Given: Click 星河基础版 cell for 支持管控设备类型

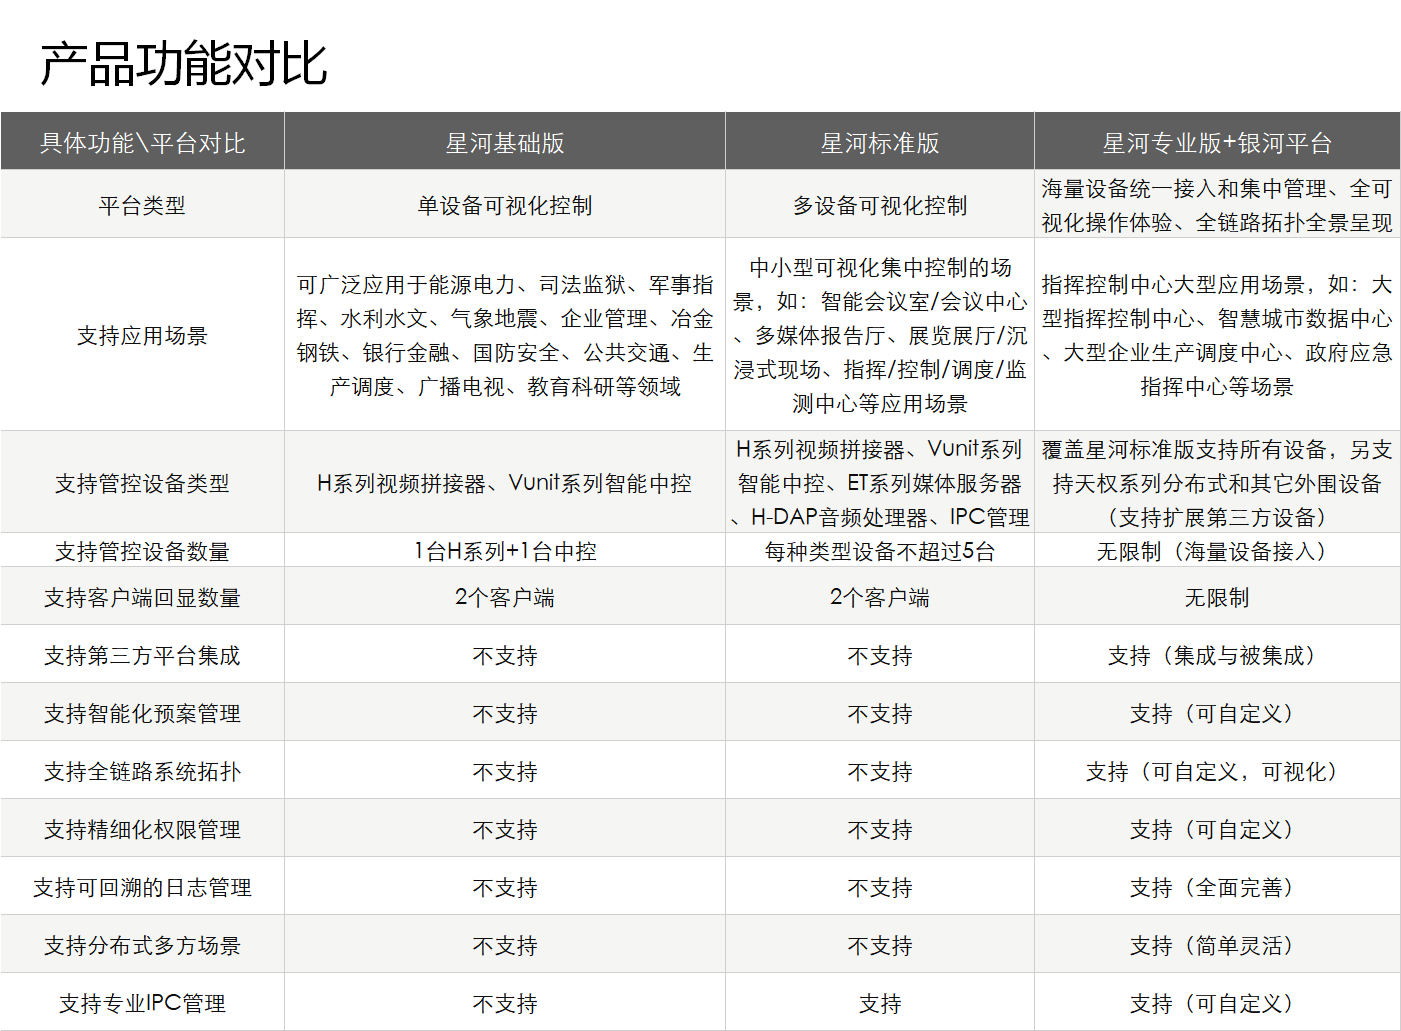Looking at the screenshot, I should (504, 484).
